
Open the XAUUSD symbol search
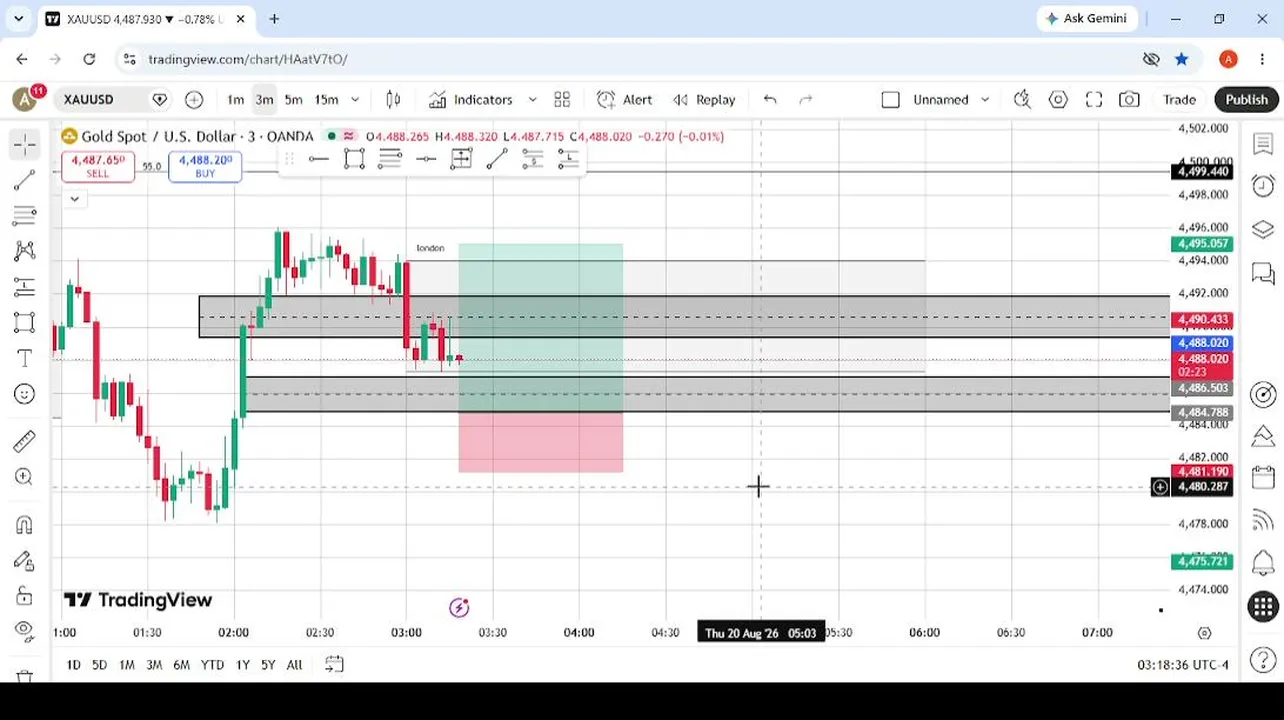(x=89, y=99)
